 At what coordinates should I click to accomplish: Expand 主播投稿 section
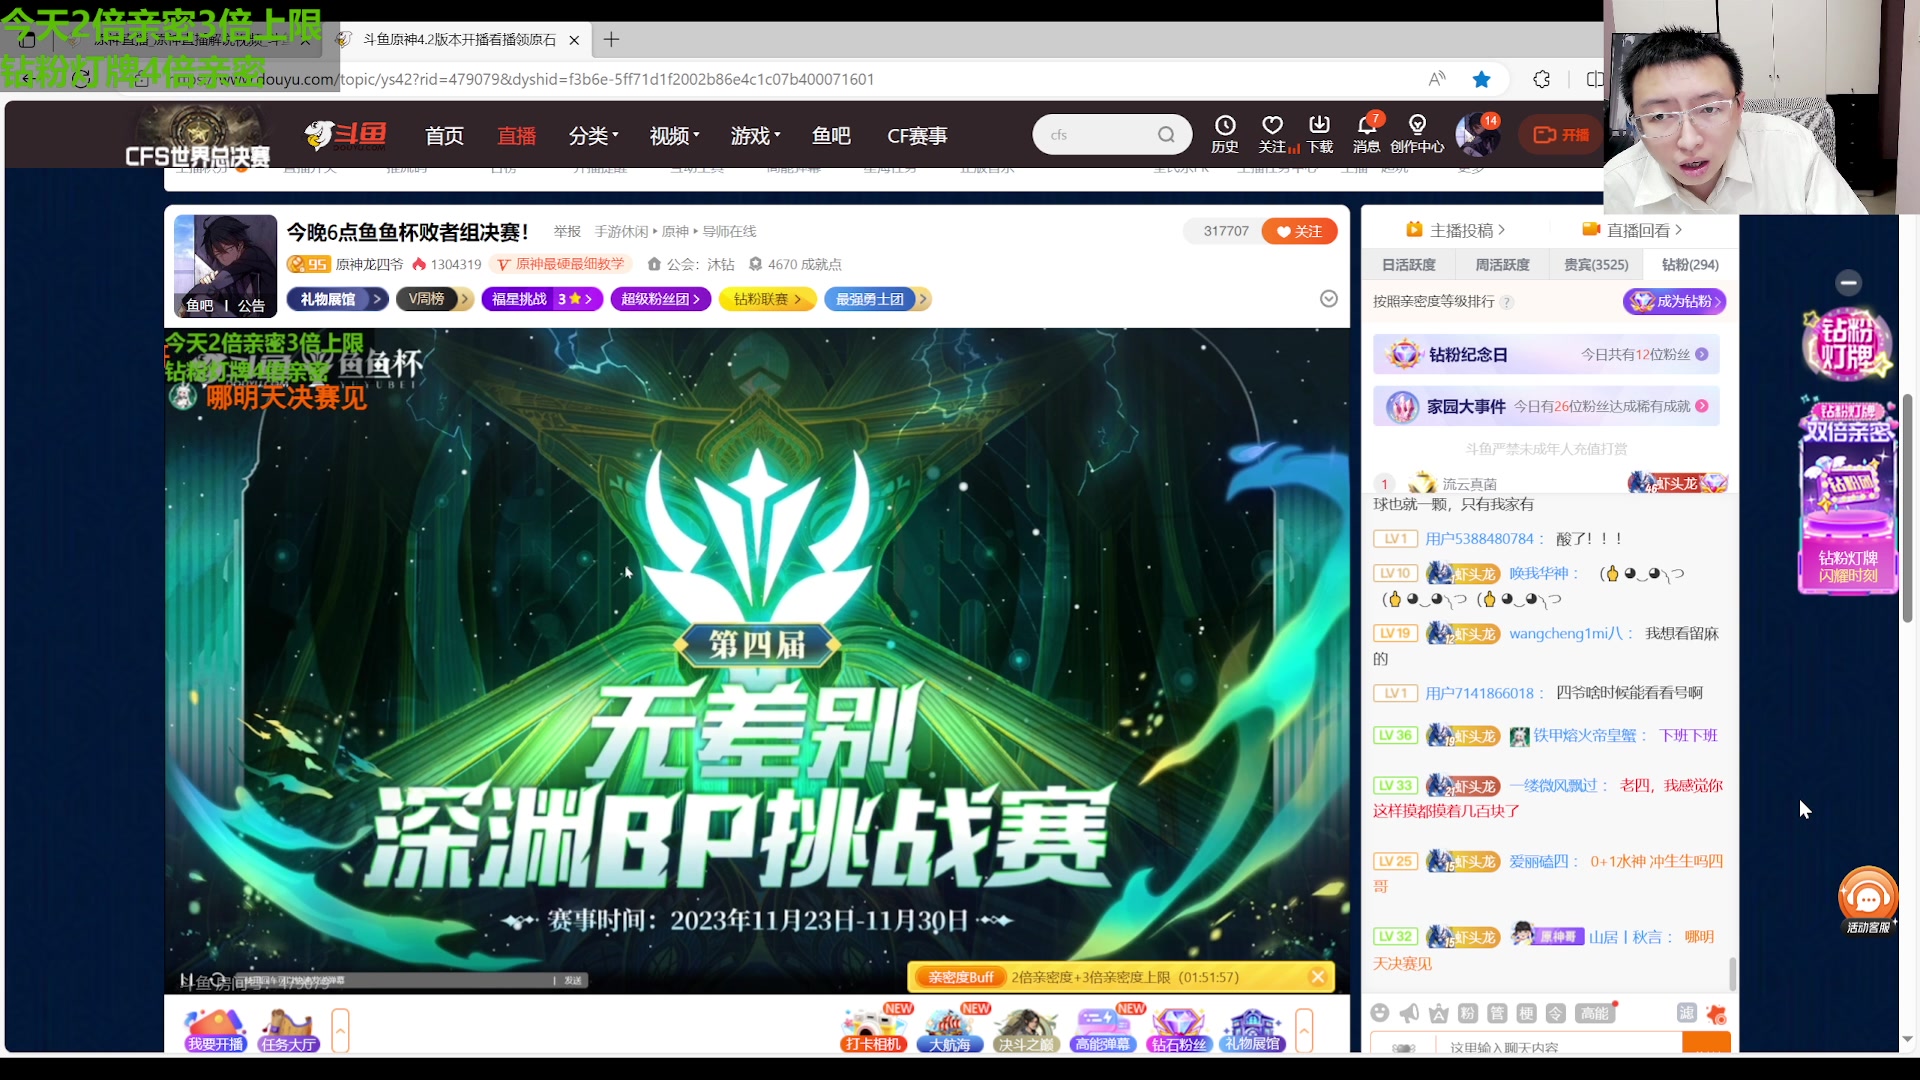pos(1455,230)
